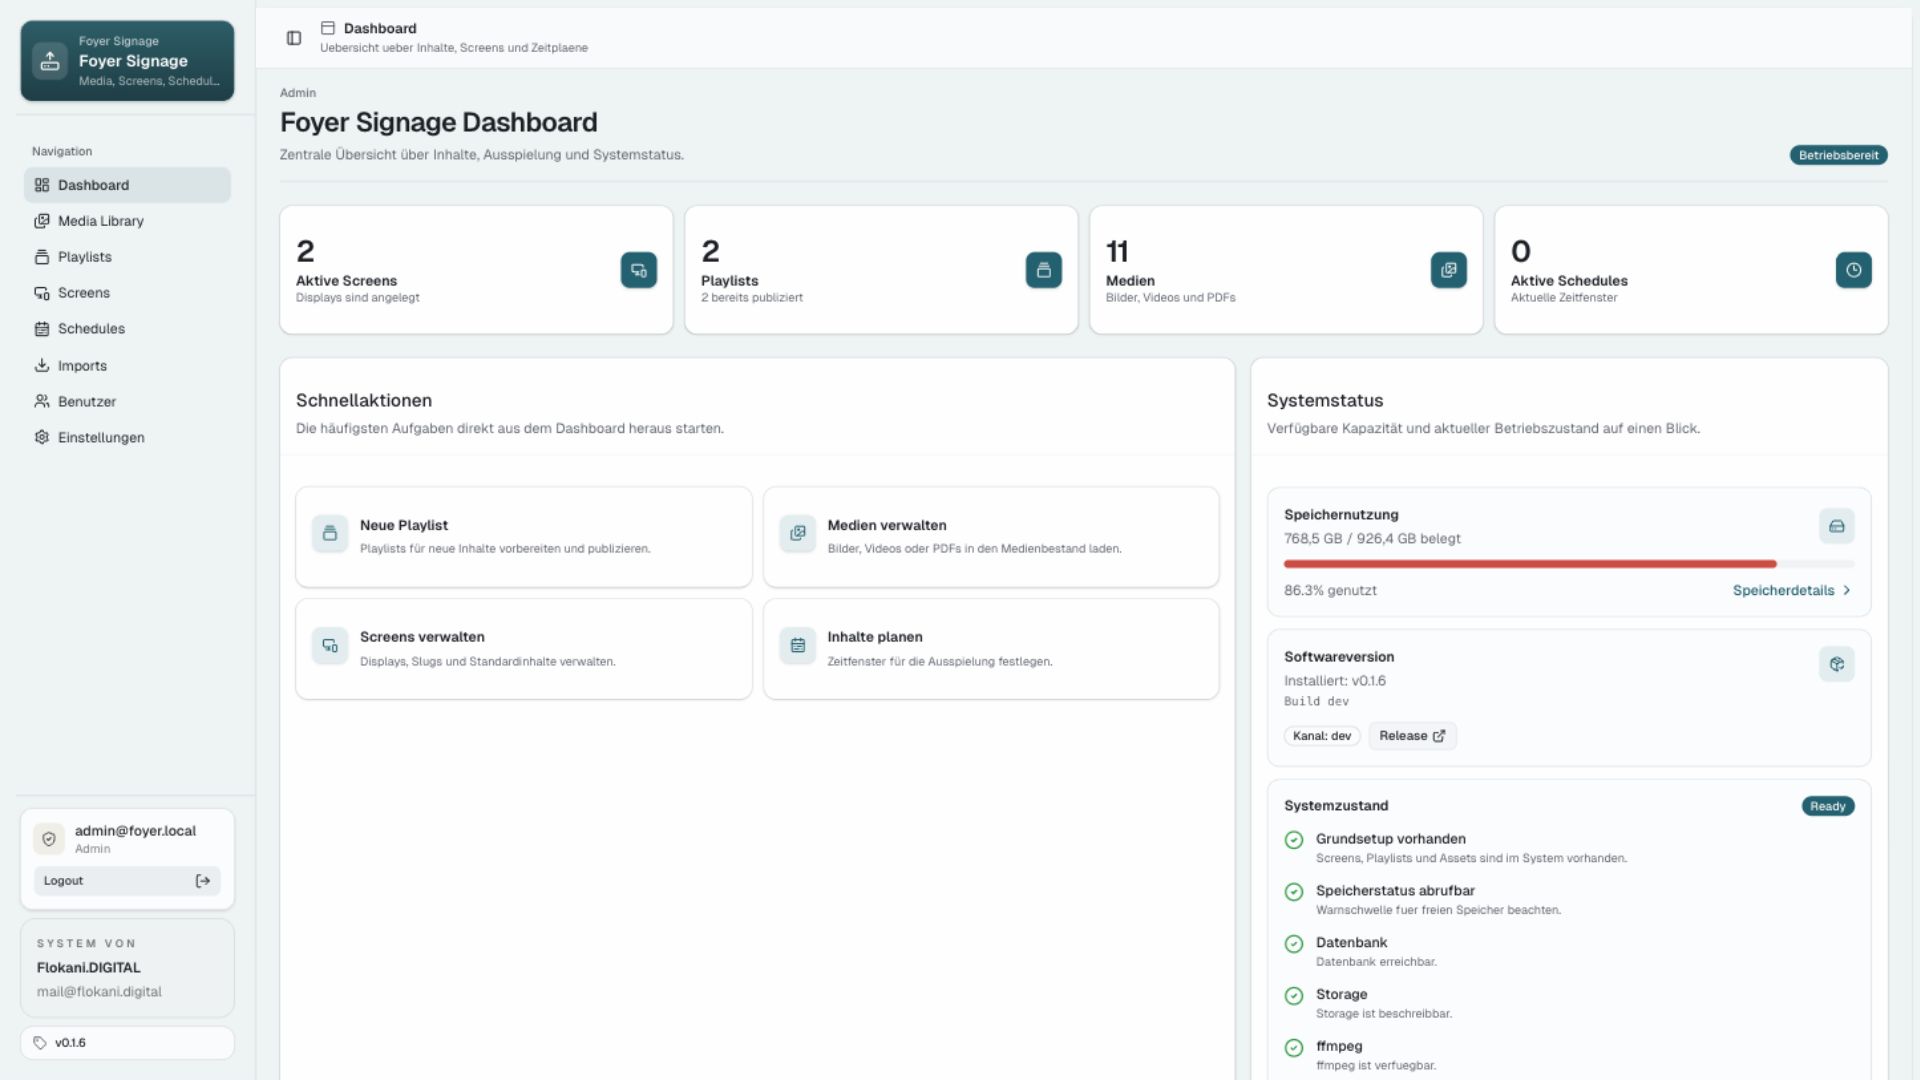Click the Playlists card icon
Screen dimensions: 1920x1080
point(1044,270)
